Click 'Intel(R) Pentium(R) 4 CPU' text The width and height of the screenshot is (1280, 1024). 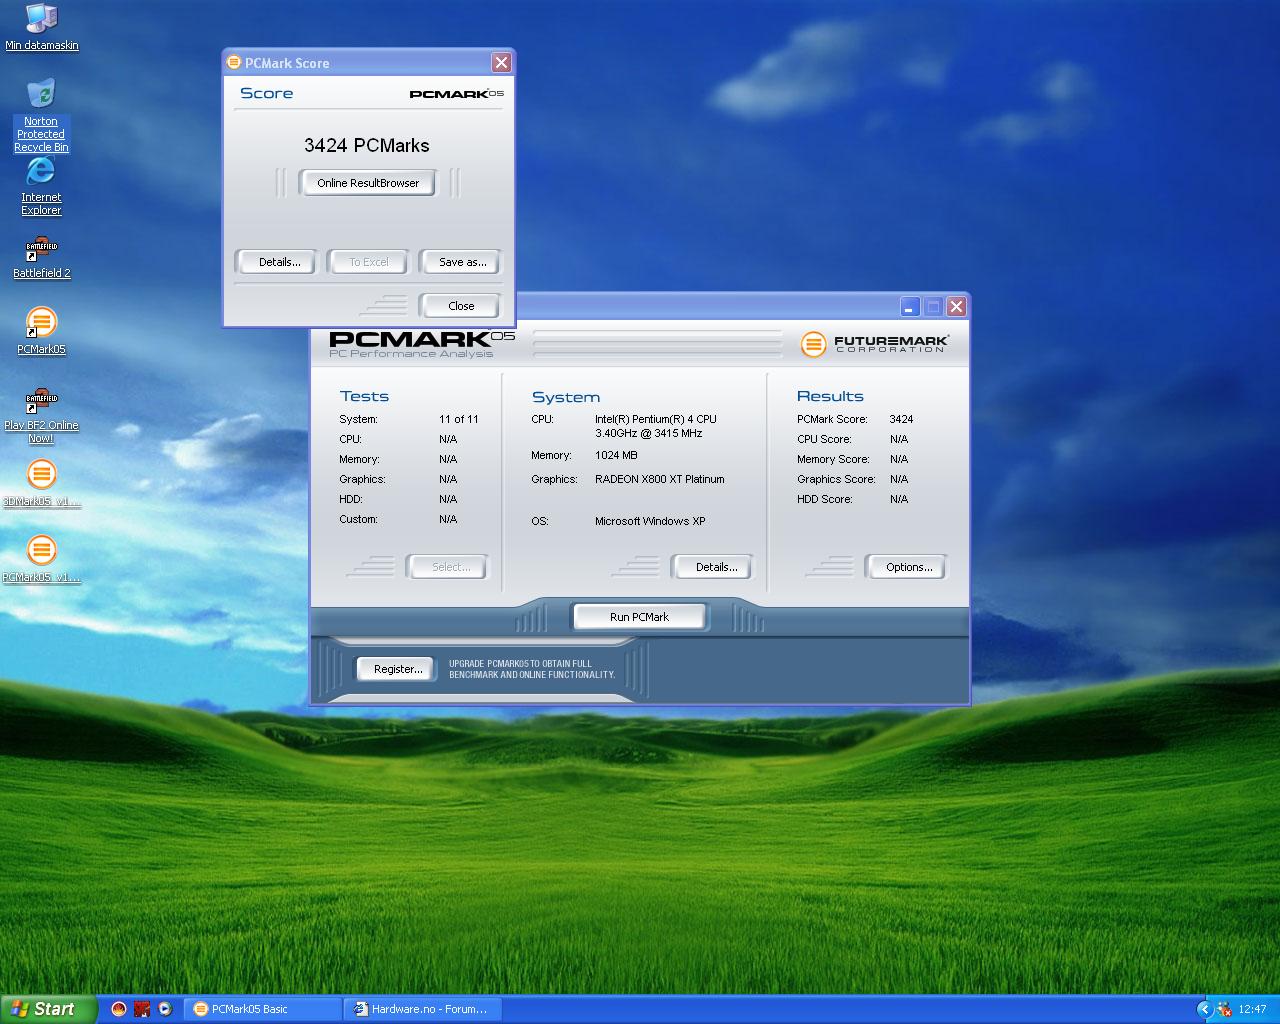[656, 419]
